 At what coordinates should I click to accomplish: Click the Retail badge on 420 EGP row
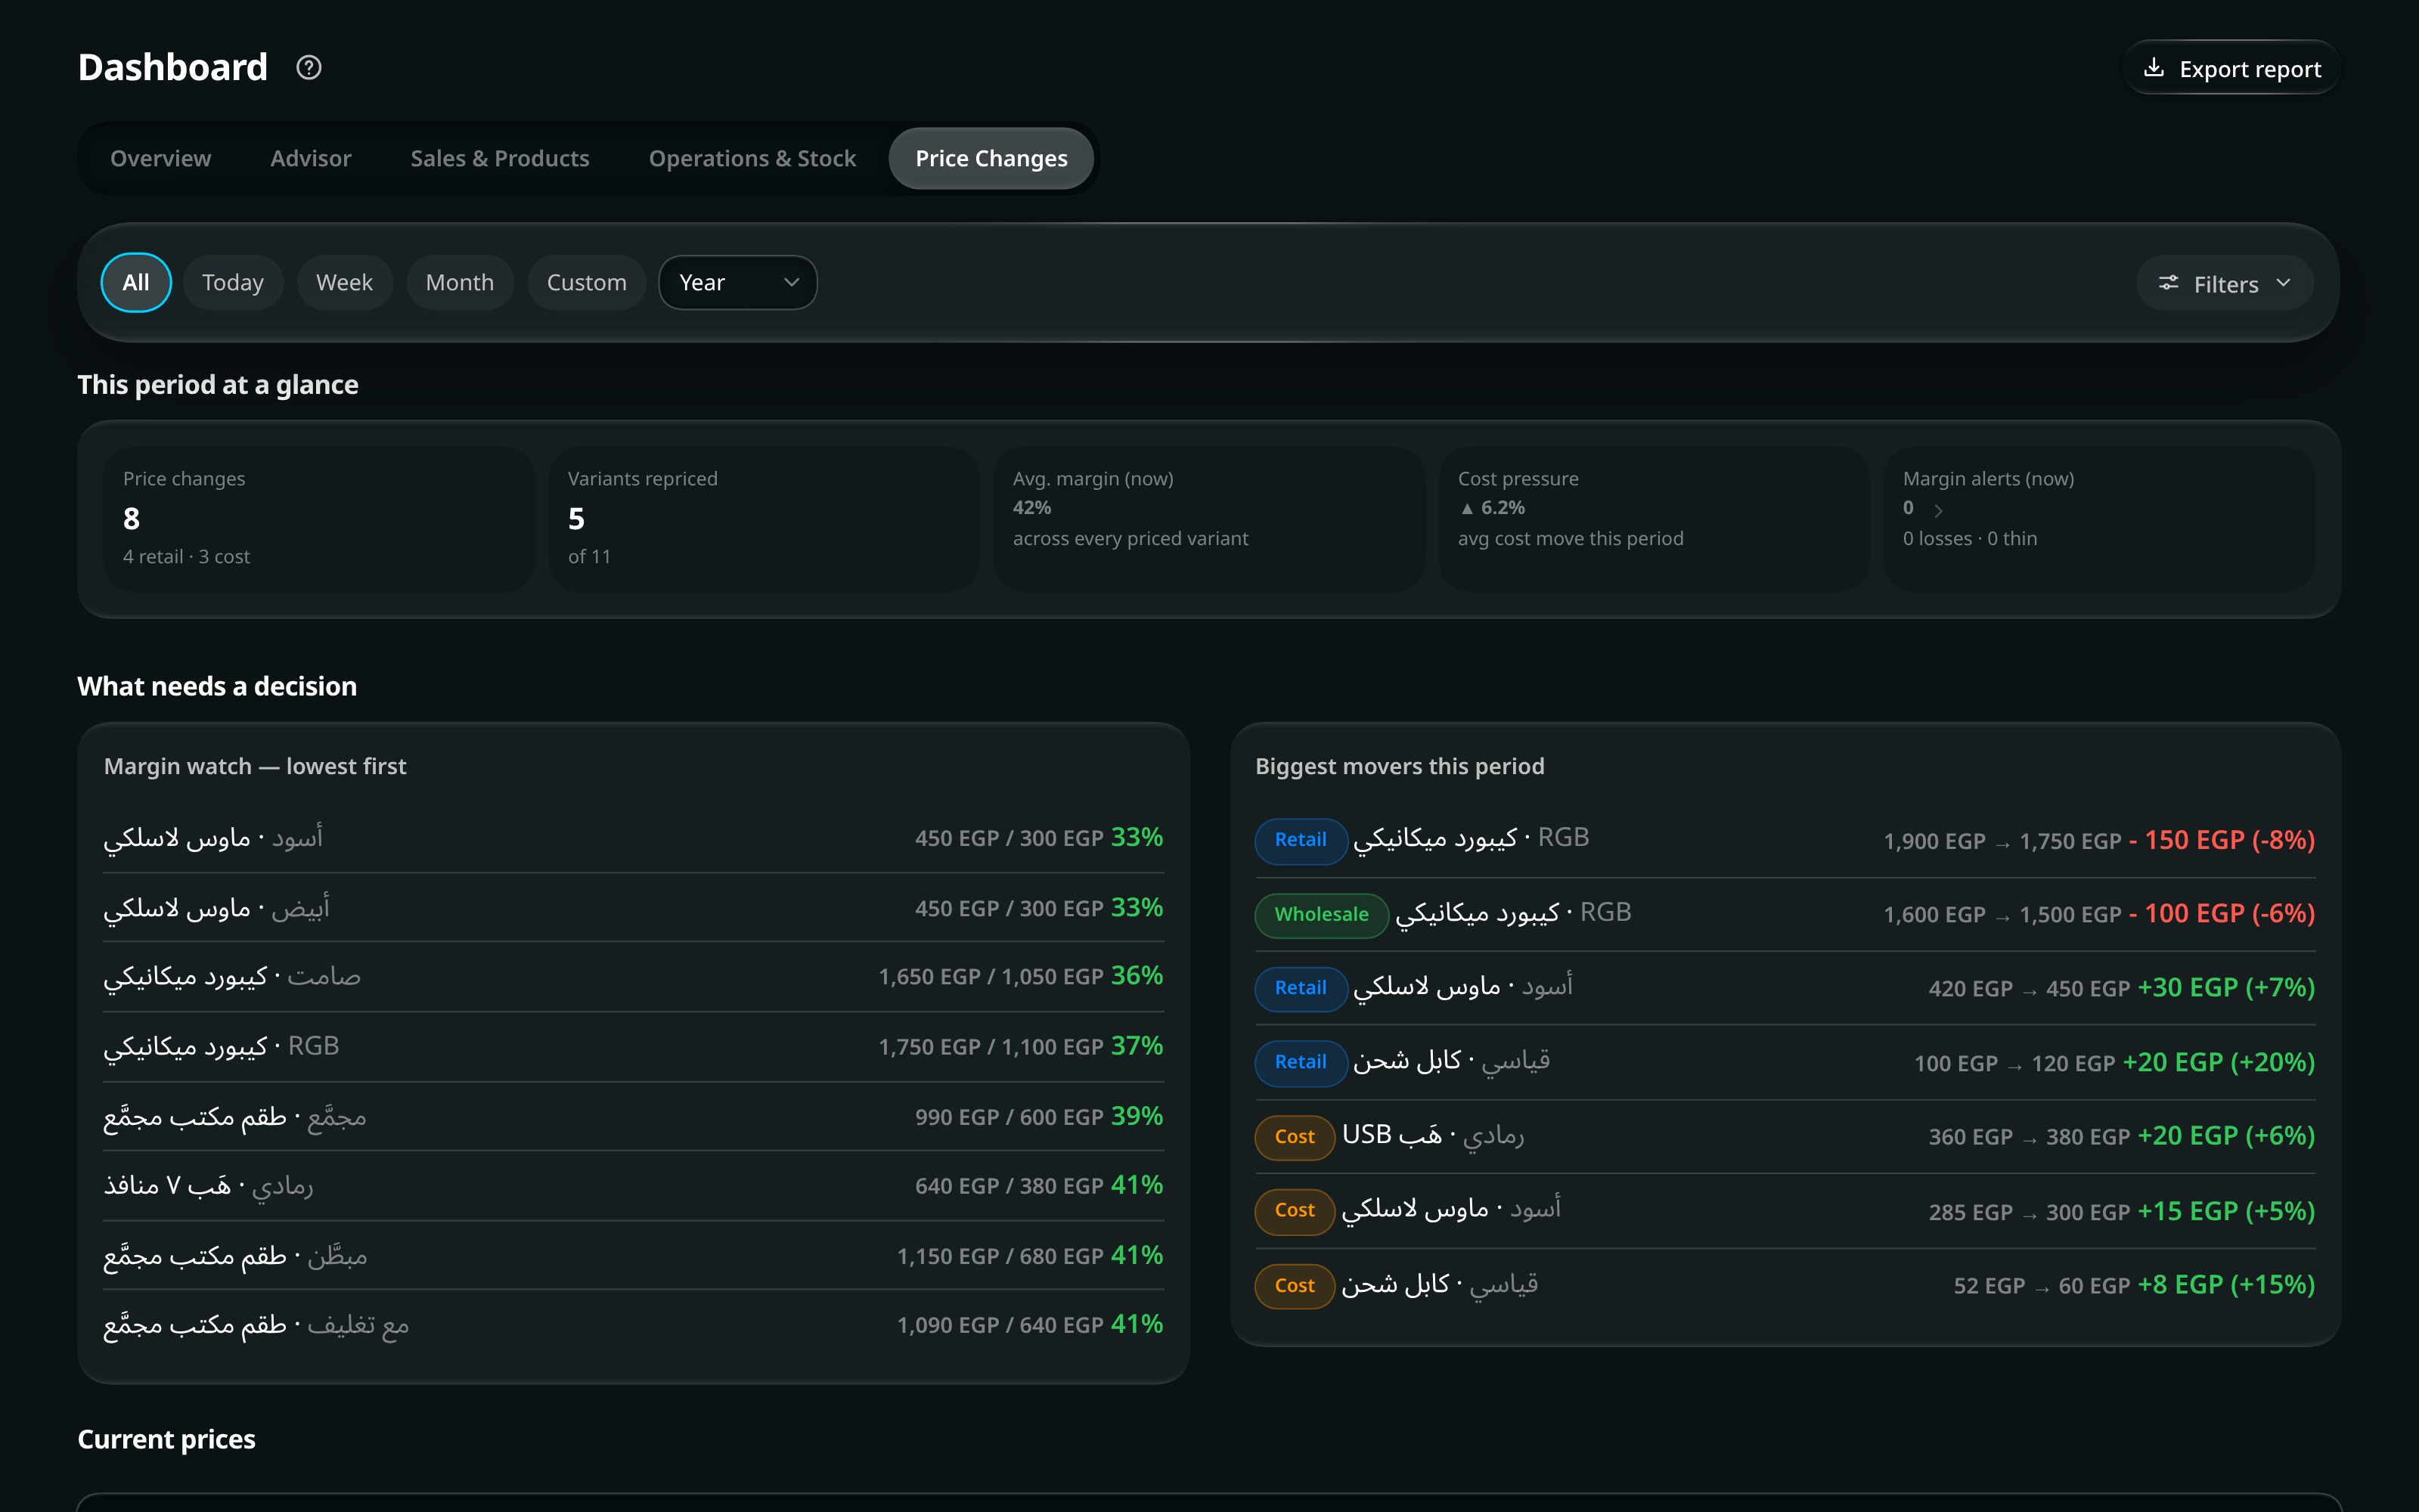pos(1300,988)
